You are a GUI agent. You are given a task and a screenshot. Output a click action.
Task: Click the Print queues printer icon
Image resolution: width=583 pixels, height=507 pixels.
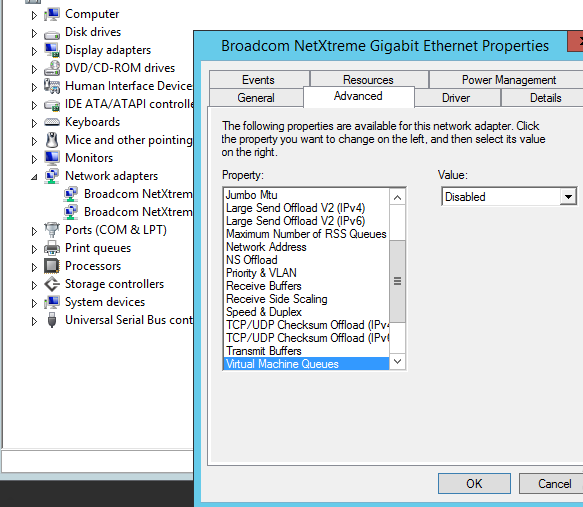coord(52,248)
